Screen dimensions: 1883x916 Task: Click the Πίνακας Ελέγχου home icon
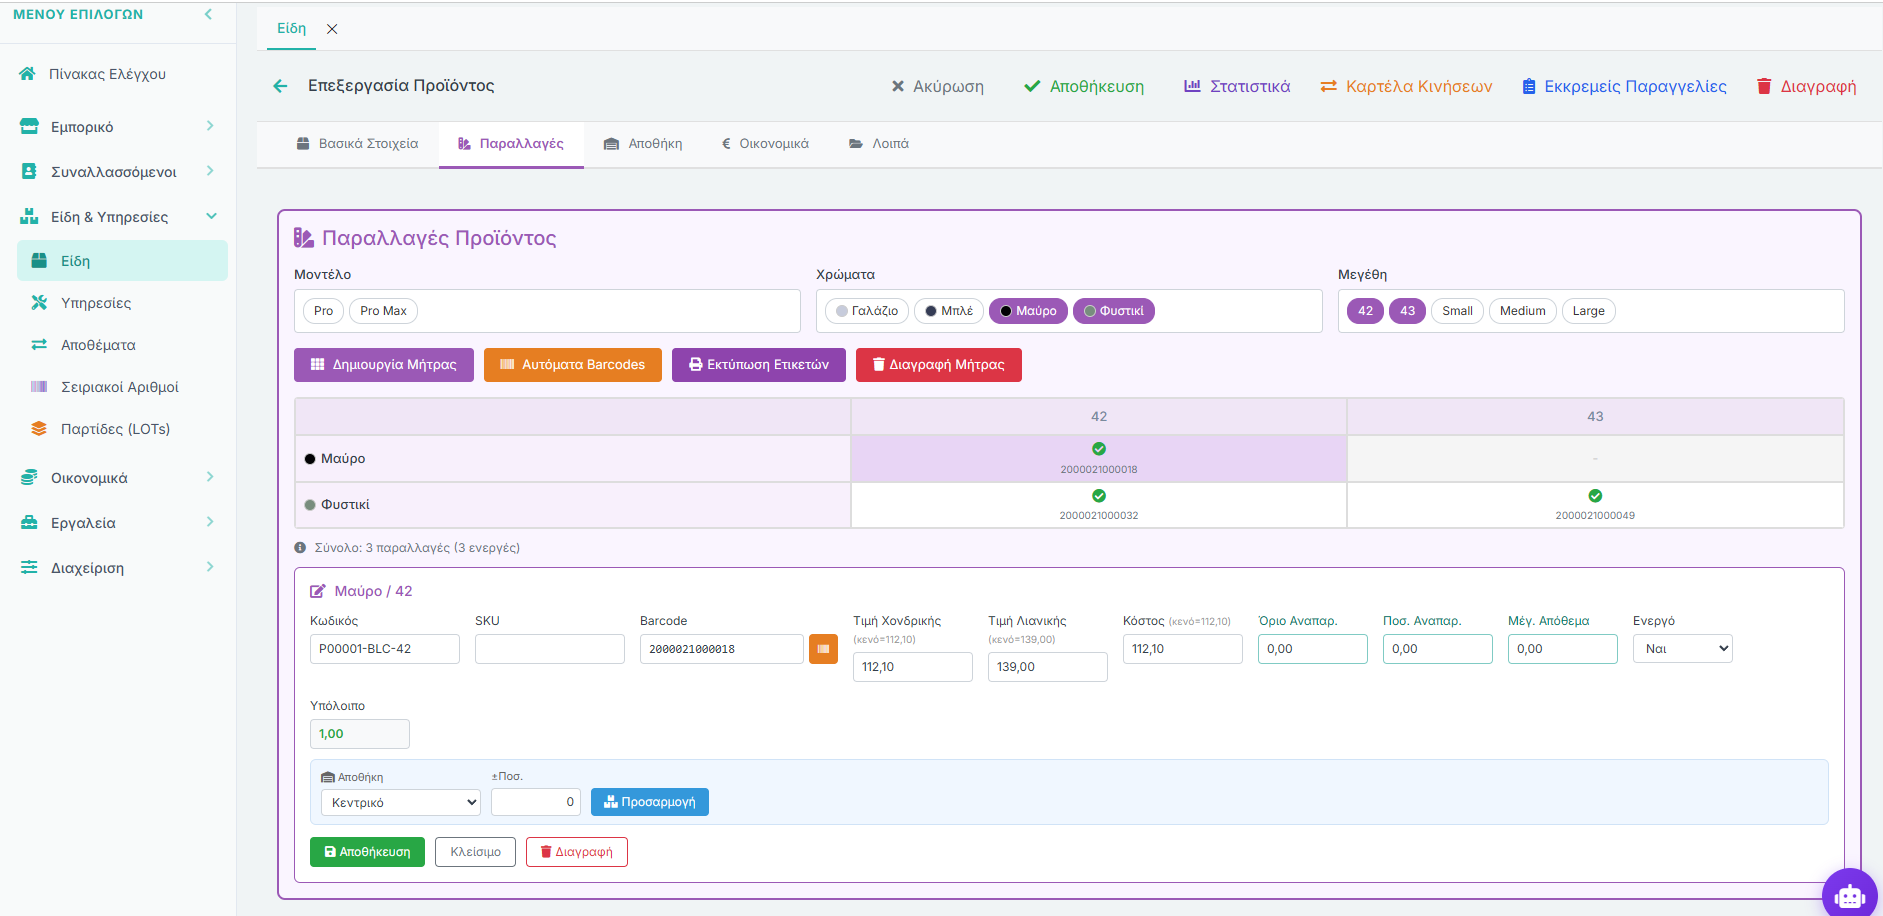coord(28,74)
